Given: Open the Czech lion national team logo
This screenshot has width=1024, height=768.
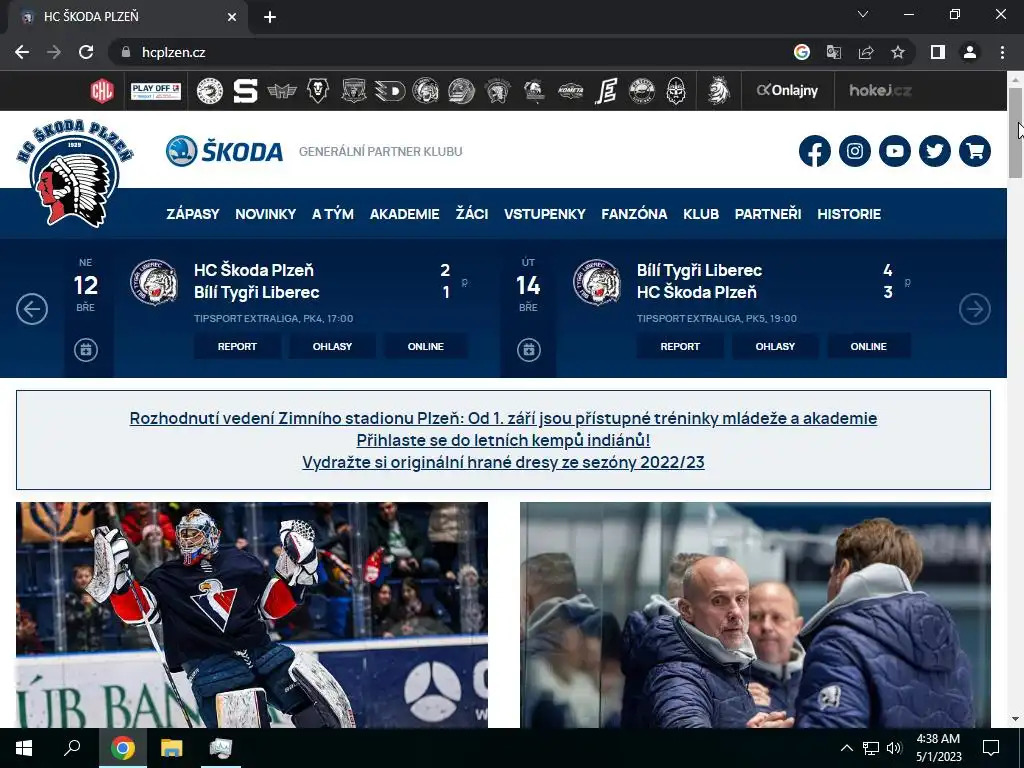Looking at the screenshot, I should [x=718, y=91].
